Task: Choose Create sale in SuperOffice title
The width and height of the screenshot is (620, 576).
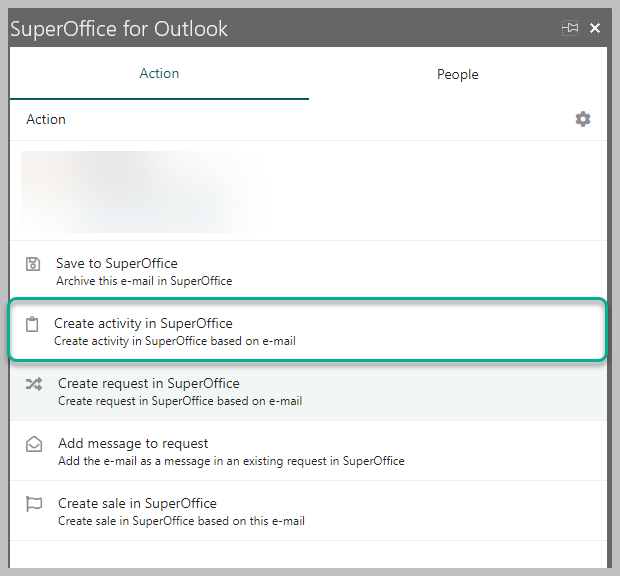Action: pyautogui.click(x=137, y=503)
